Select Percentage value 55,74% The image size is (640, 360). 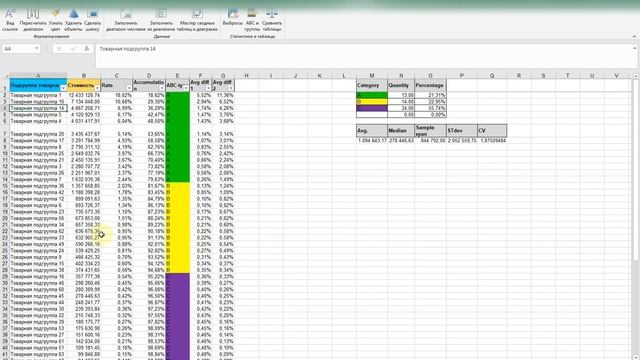(430, 108)
